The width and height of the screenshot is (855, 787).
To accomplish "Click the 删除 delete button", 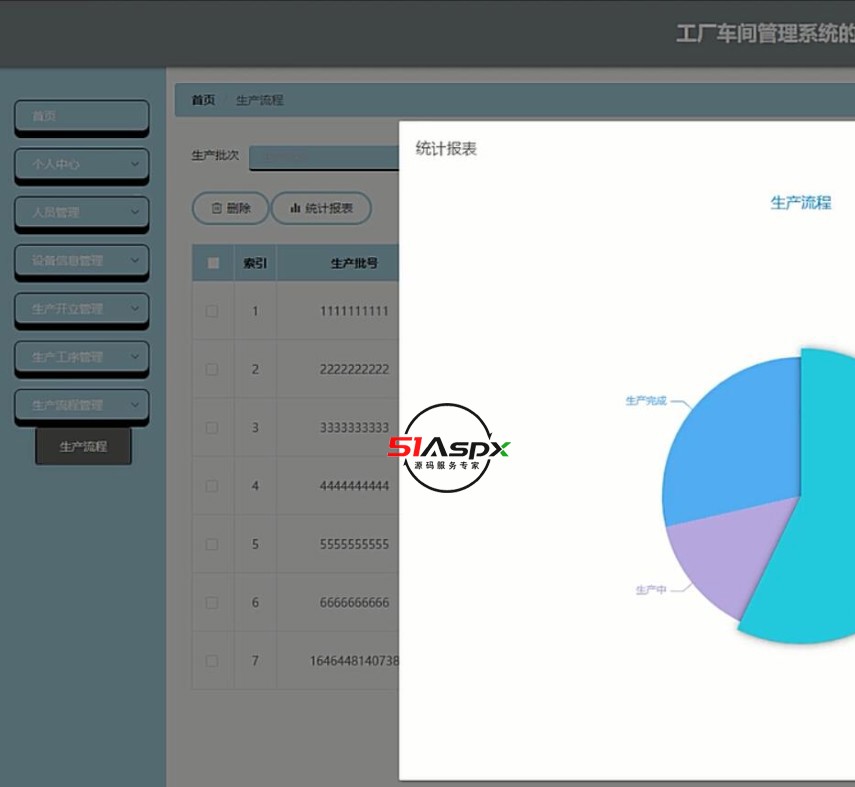I will tap(229, 208).
